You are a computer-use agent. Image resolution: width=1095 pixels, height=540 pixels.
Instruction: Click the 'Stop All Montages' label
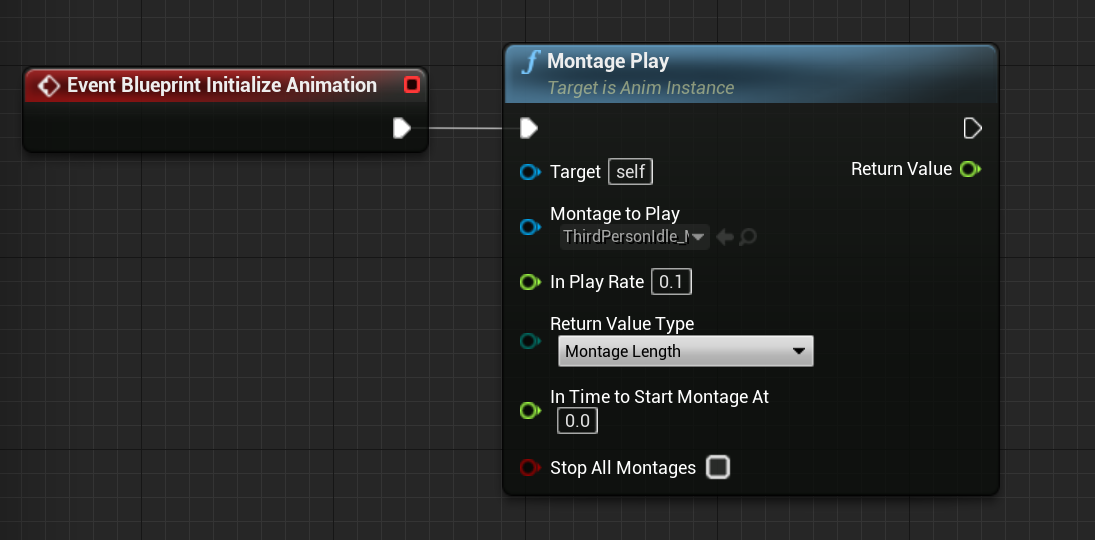pyautogui.click(x=623, y=467)
